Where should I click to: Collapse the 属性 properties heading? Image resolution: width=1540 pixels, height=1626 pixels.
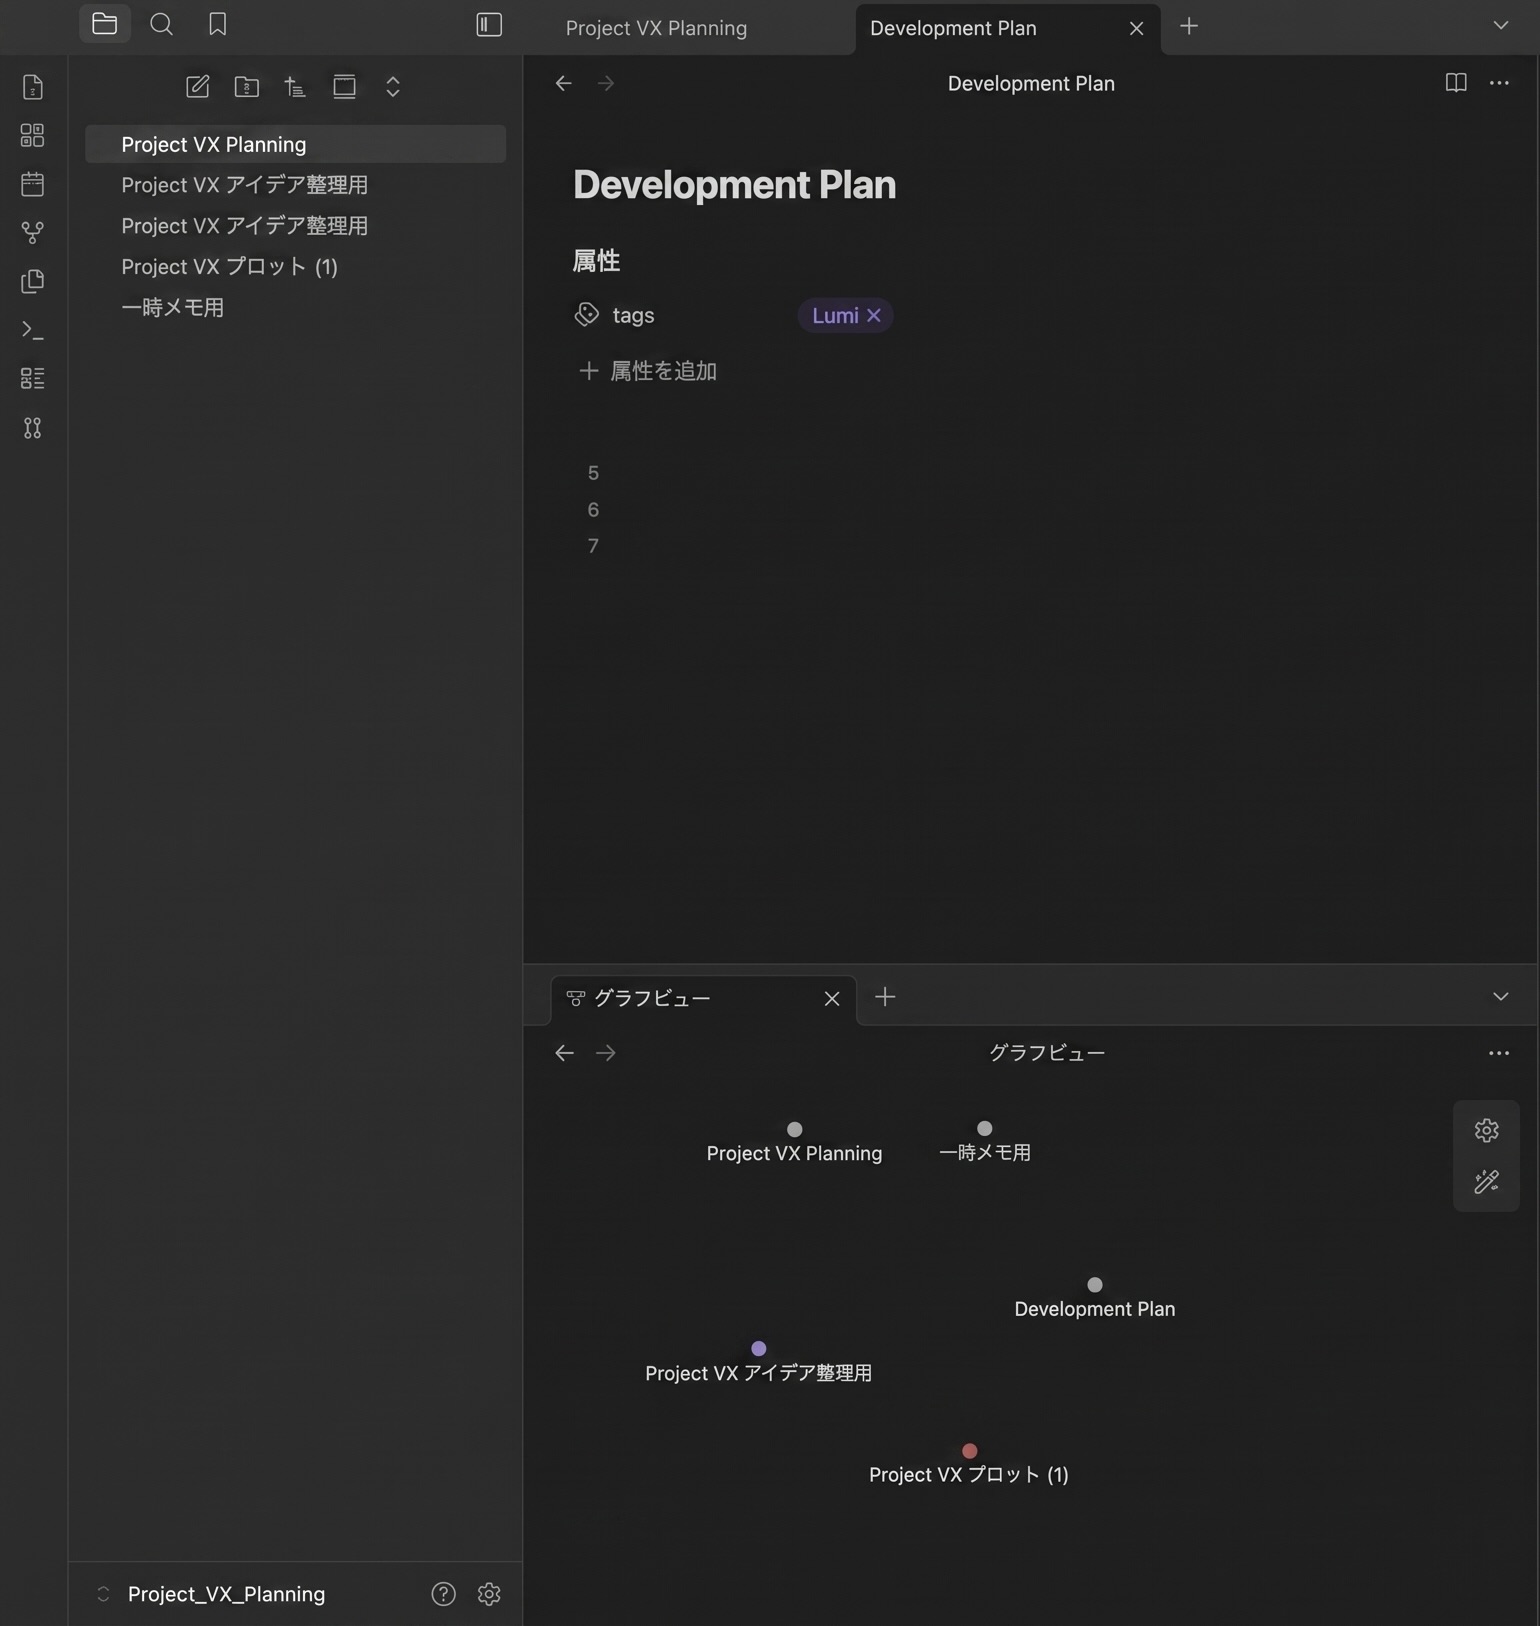click(596, 261)
